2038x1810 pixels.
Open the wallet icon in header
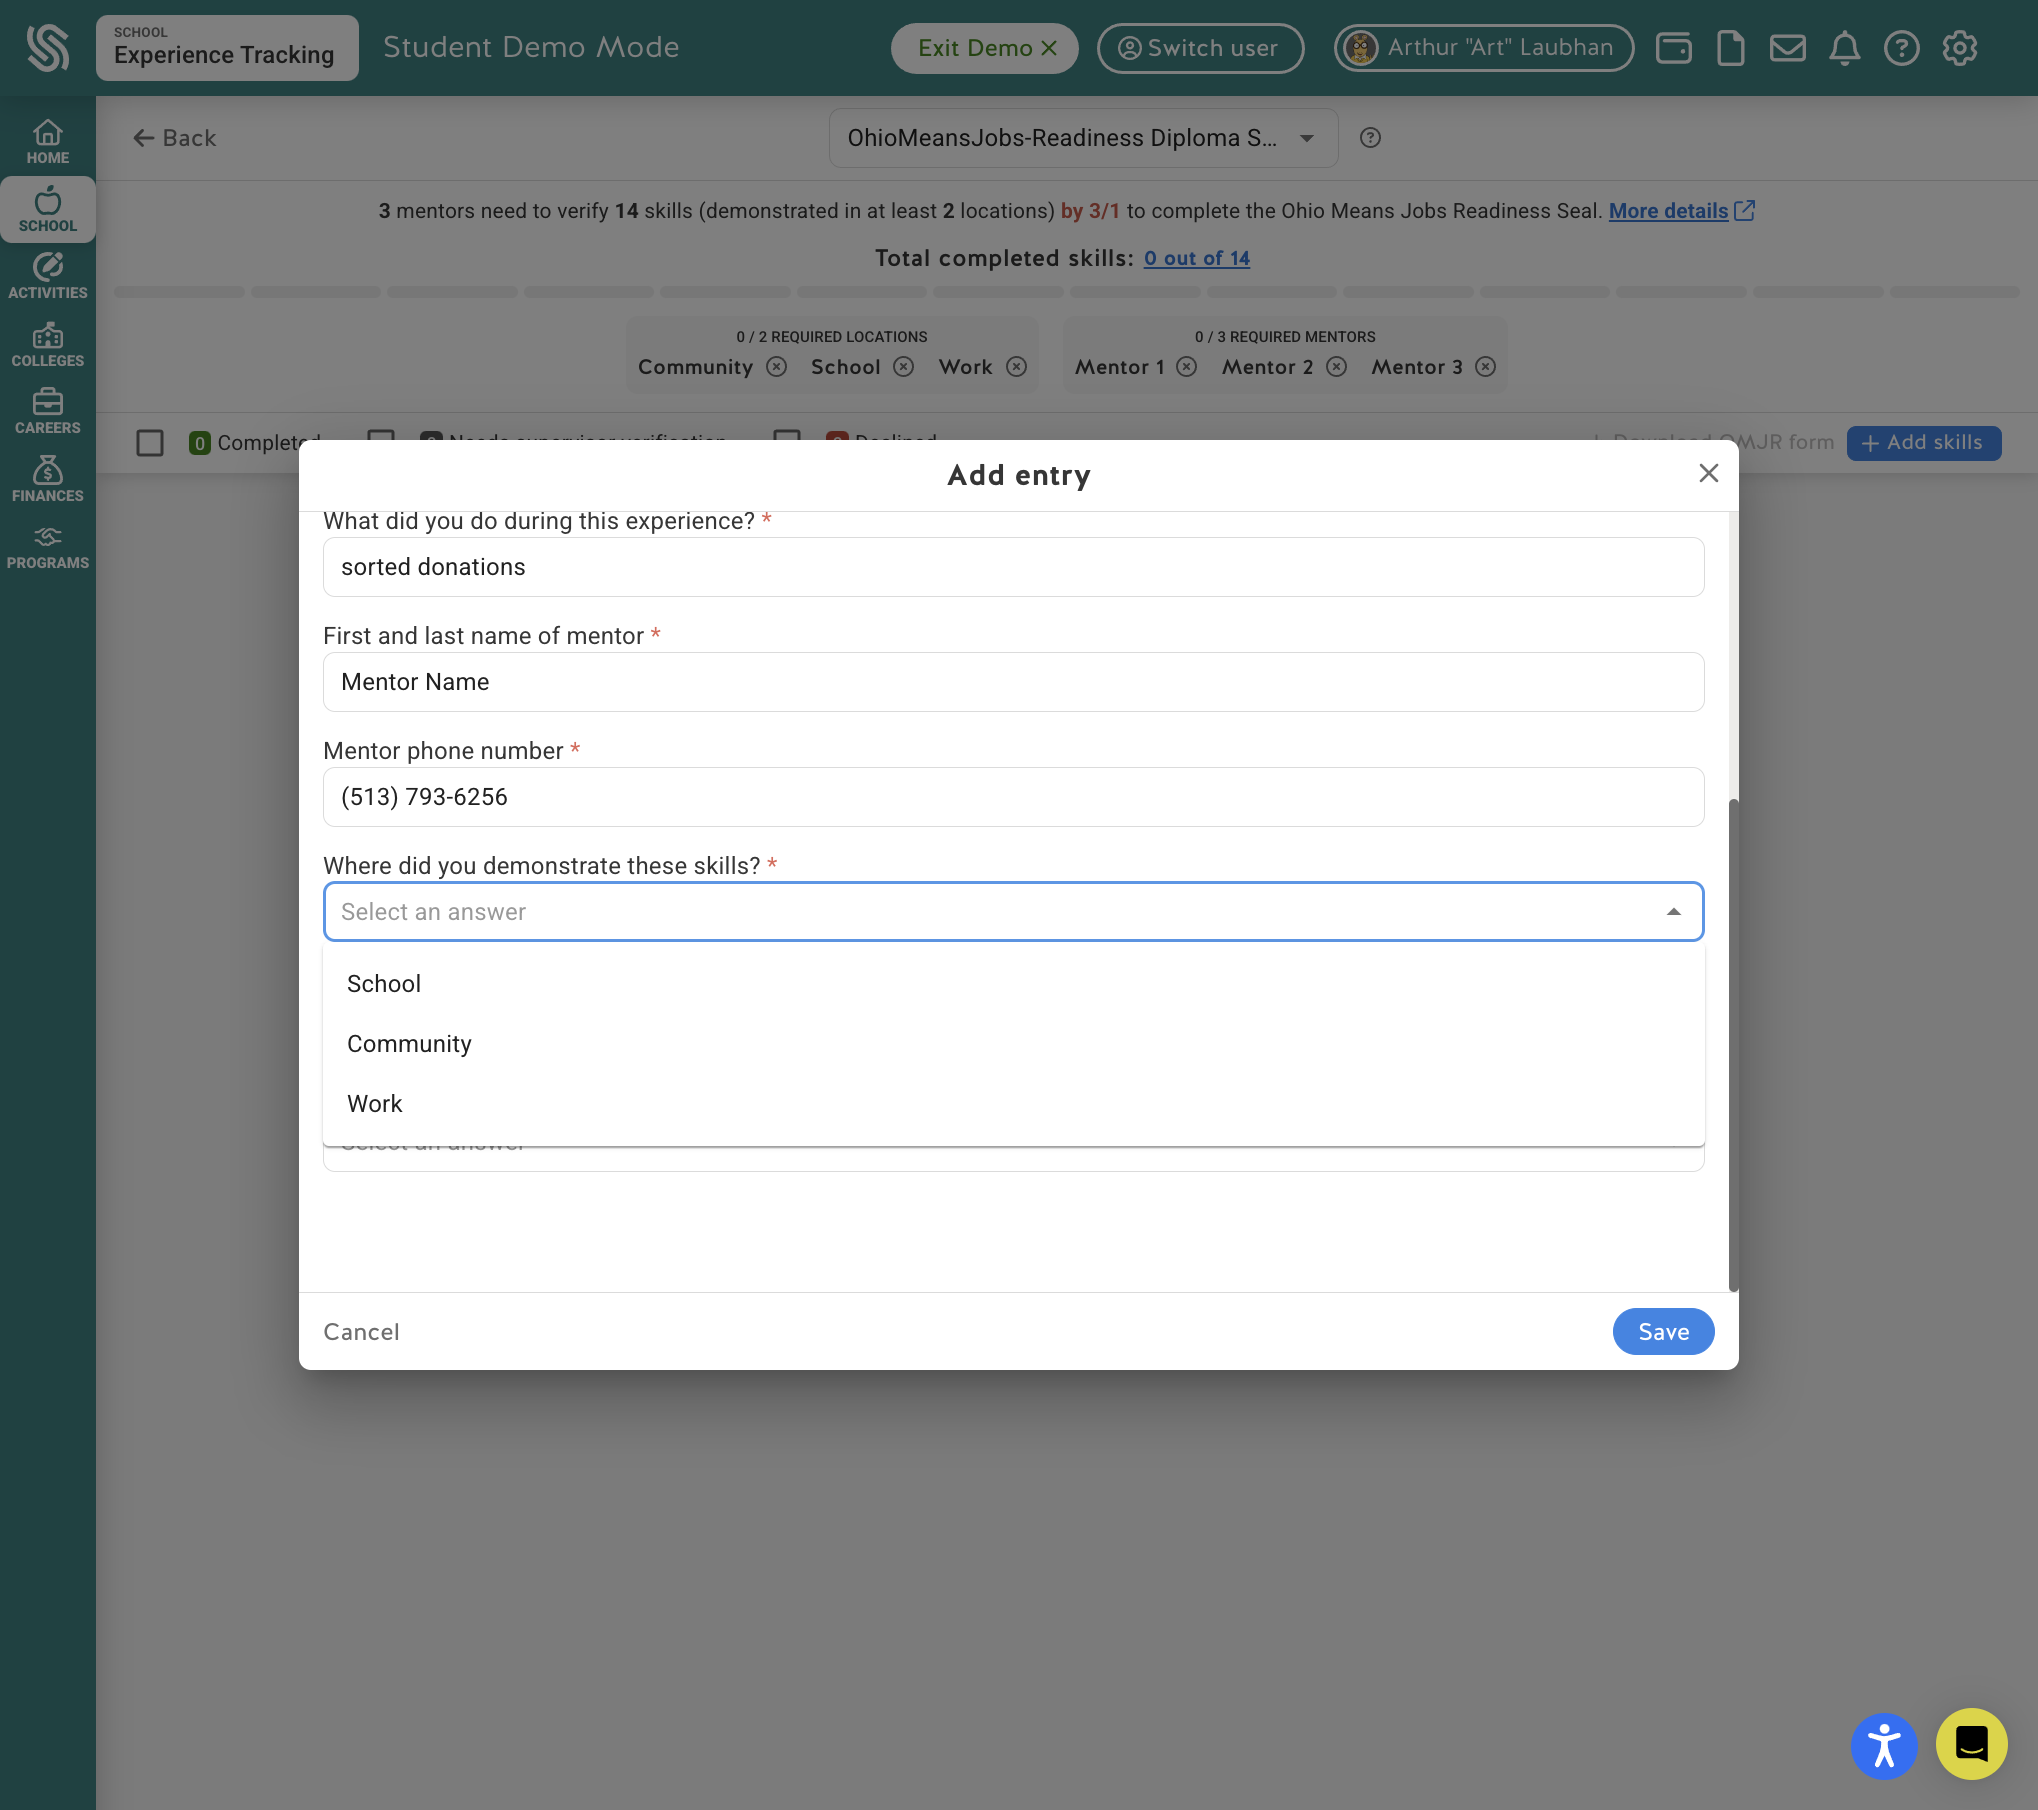pos(1673,48)
